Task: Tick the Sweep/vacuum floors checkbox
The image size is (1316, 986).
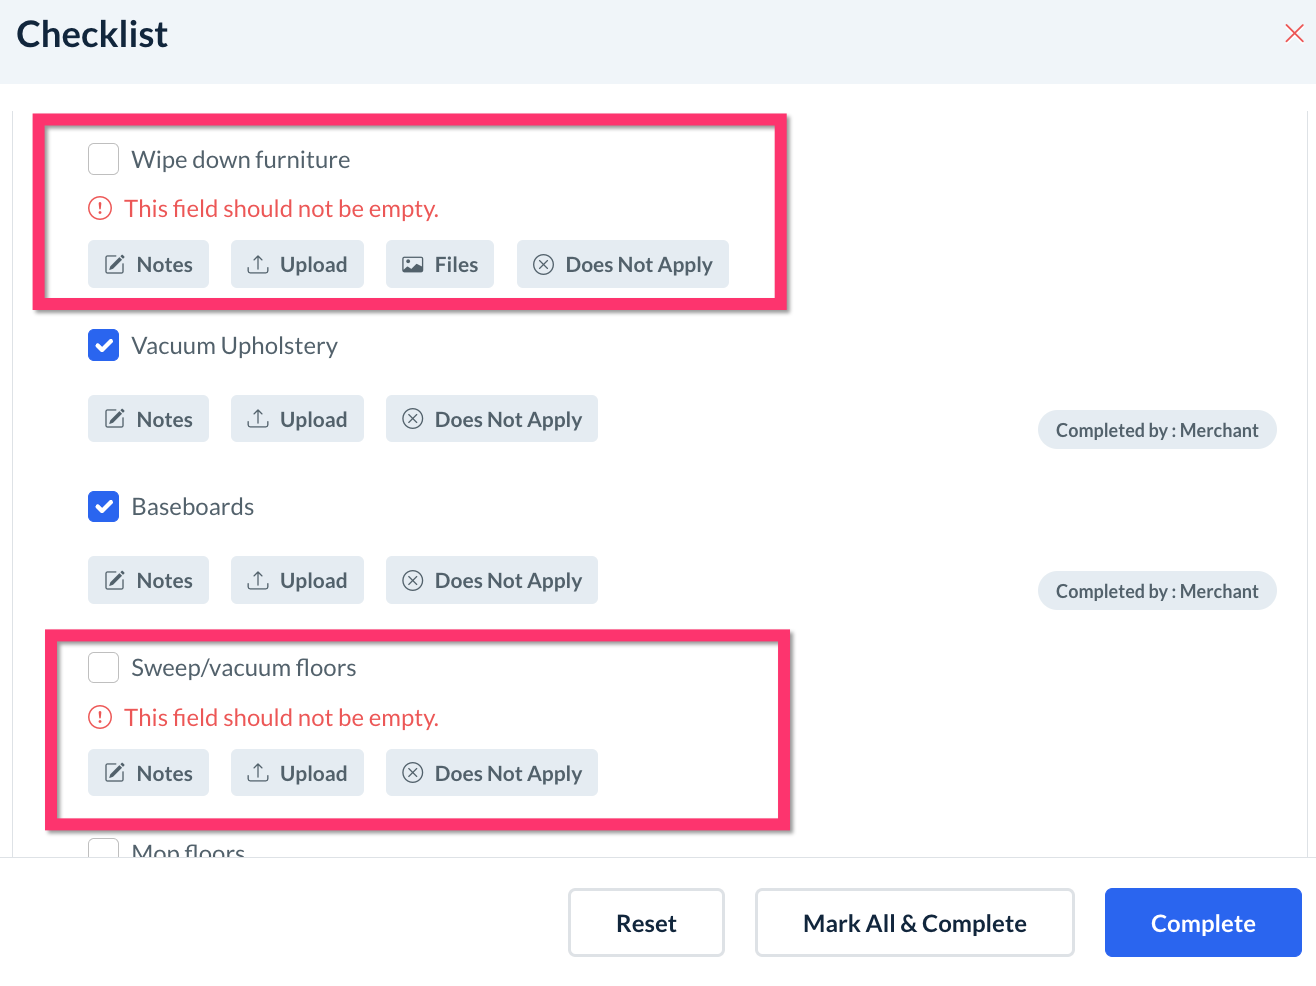Action: tap(104, 667)
